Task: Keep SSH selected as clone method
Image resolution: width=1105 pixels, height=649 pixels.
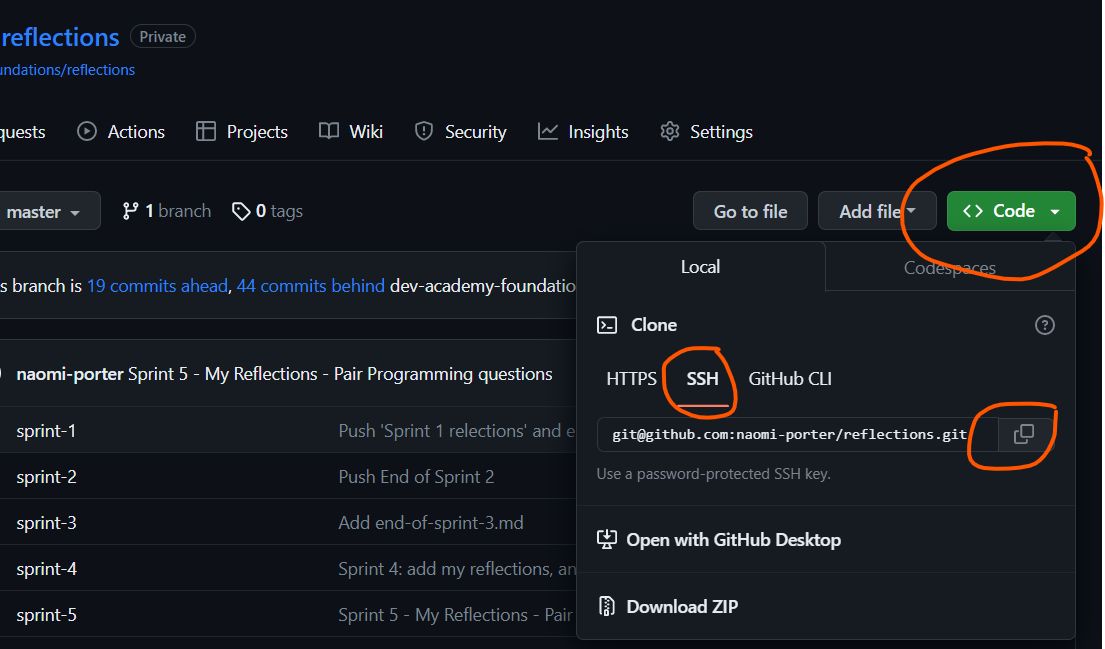Action: click(701, 379)
